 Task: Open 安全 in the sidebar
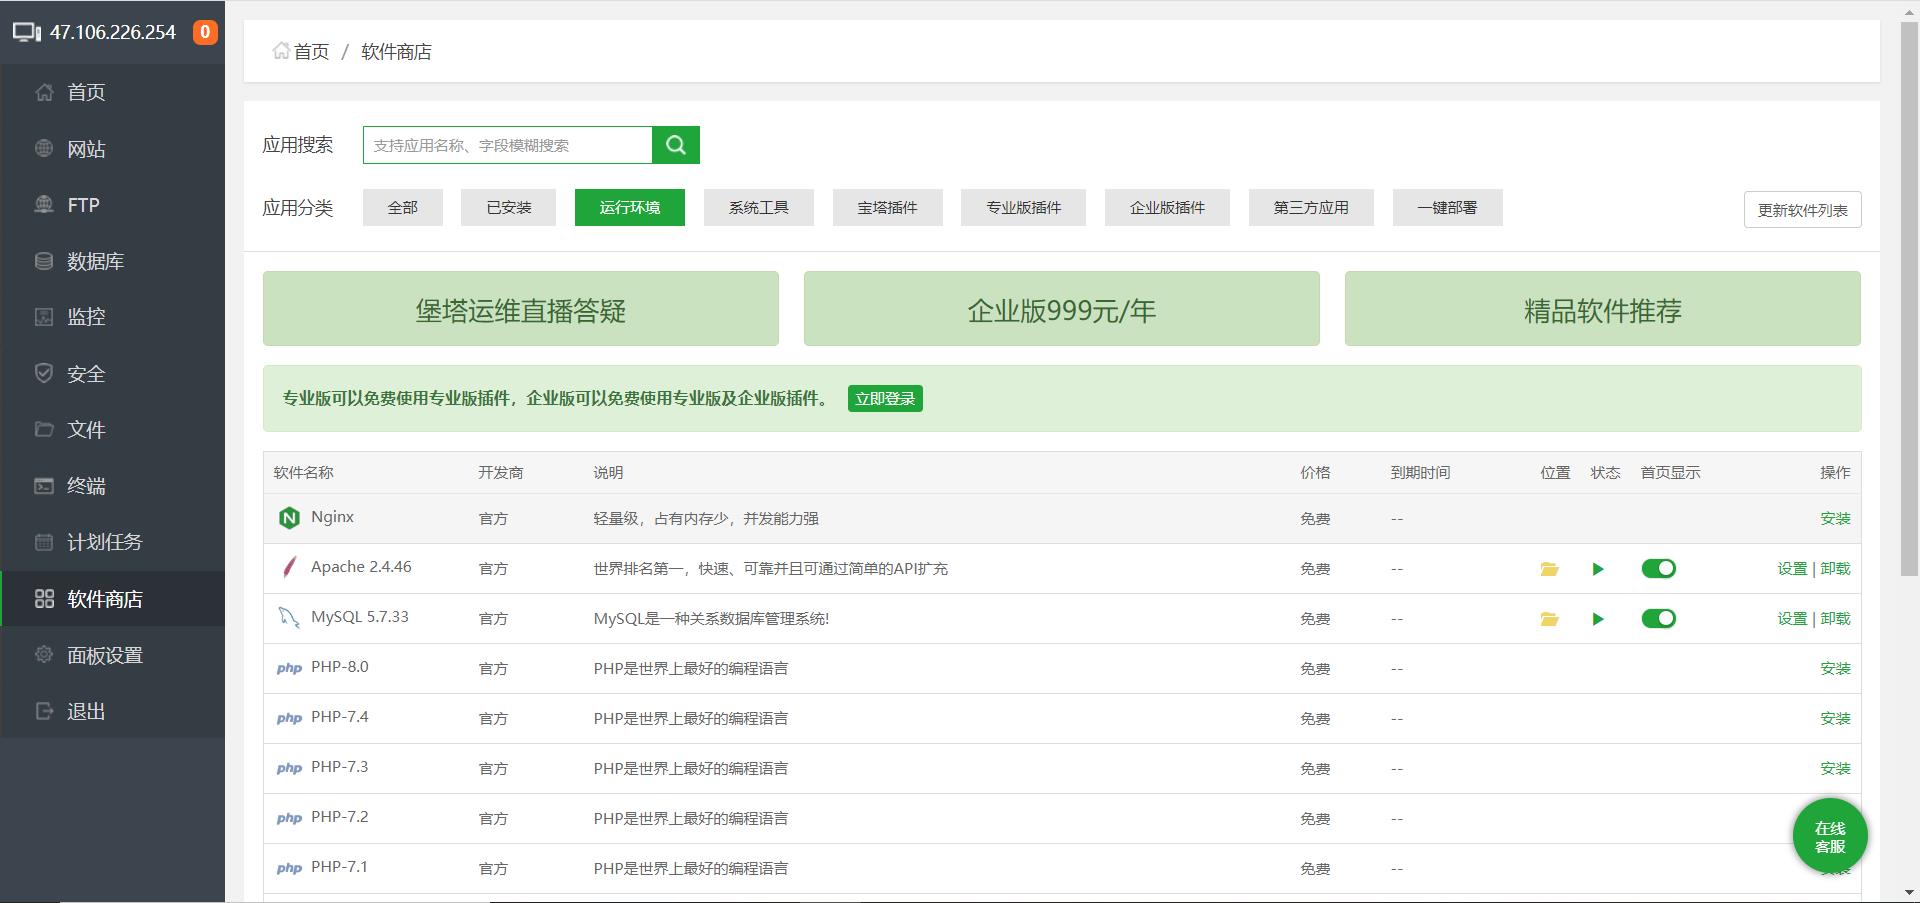pos(112,374)
